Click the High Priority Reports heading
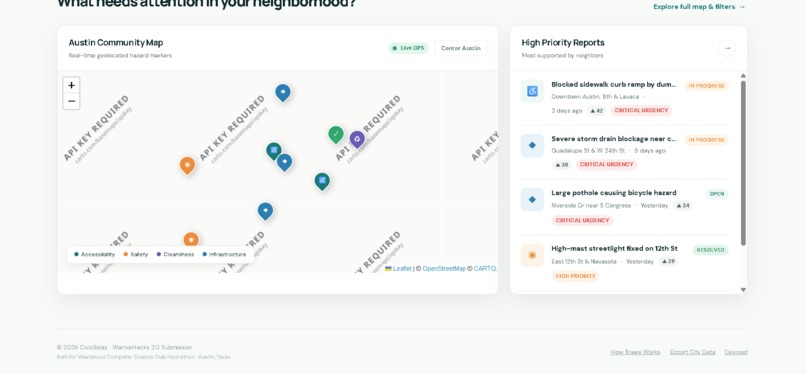This screenshot has height=374, width=806. (563, 43)
